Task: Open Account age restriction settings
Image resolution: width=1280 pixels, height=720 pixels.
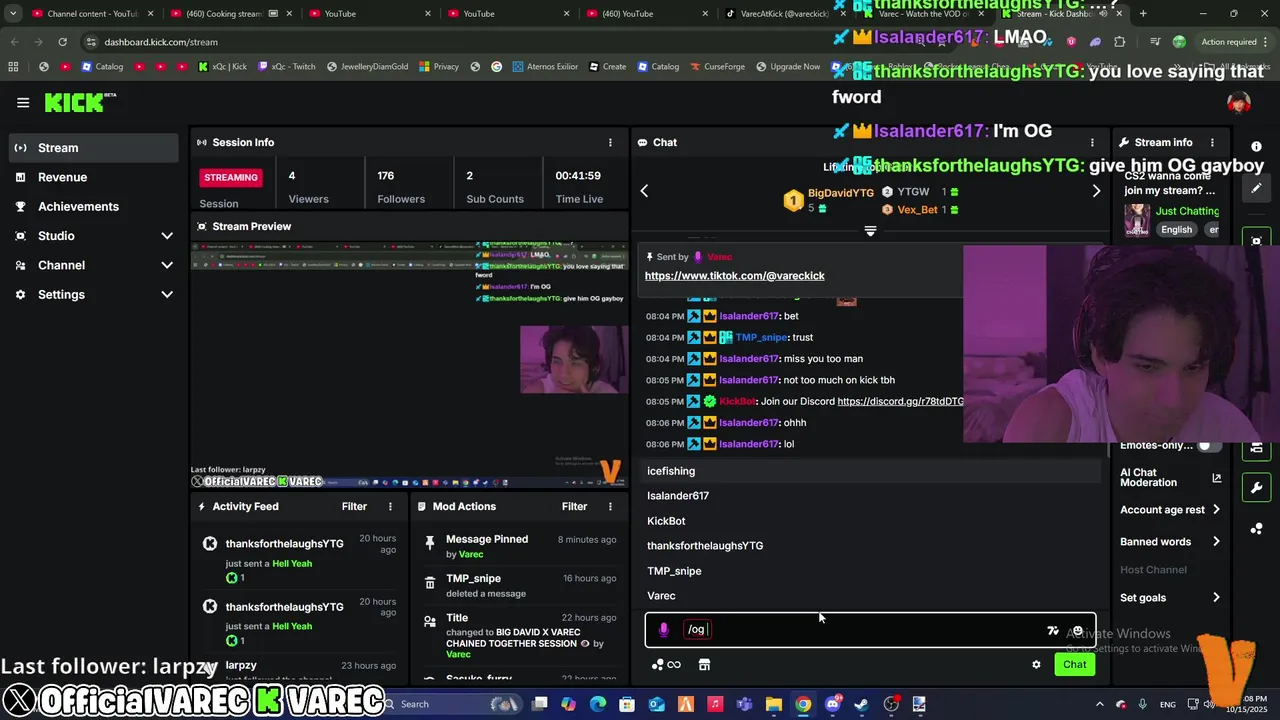Action: click(1170, 510)
